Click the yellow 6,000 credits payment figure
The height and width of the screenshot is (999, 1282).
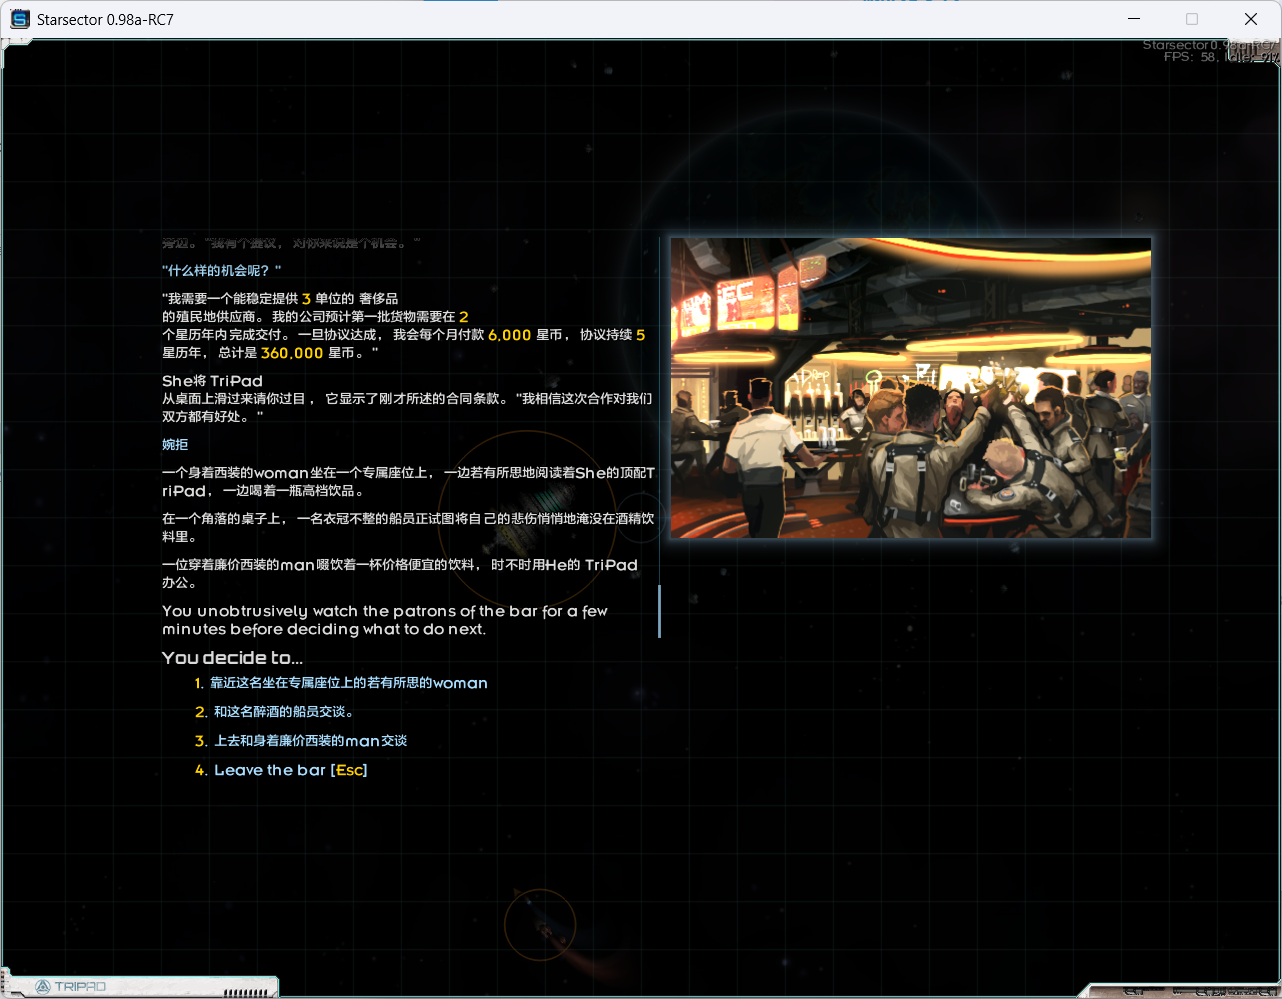[510, 335]
